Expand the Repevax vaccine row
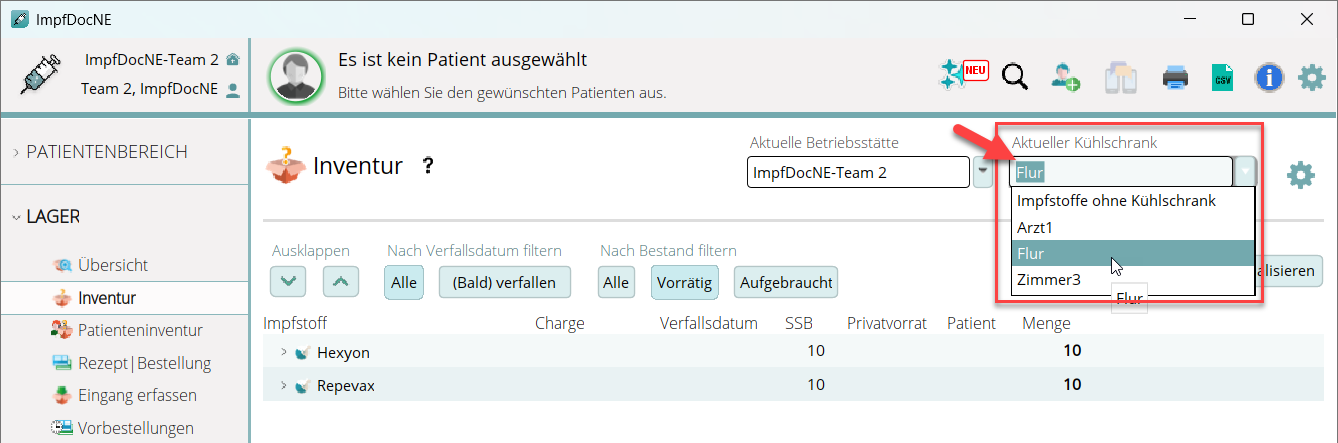Viewport: 1338px width, 443px height. (284, 385)
